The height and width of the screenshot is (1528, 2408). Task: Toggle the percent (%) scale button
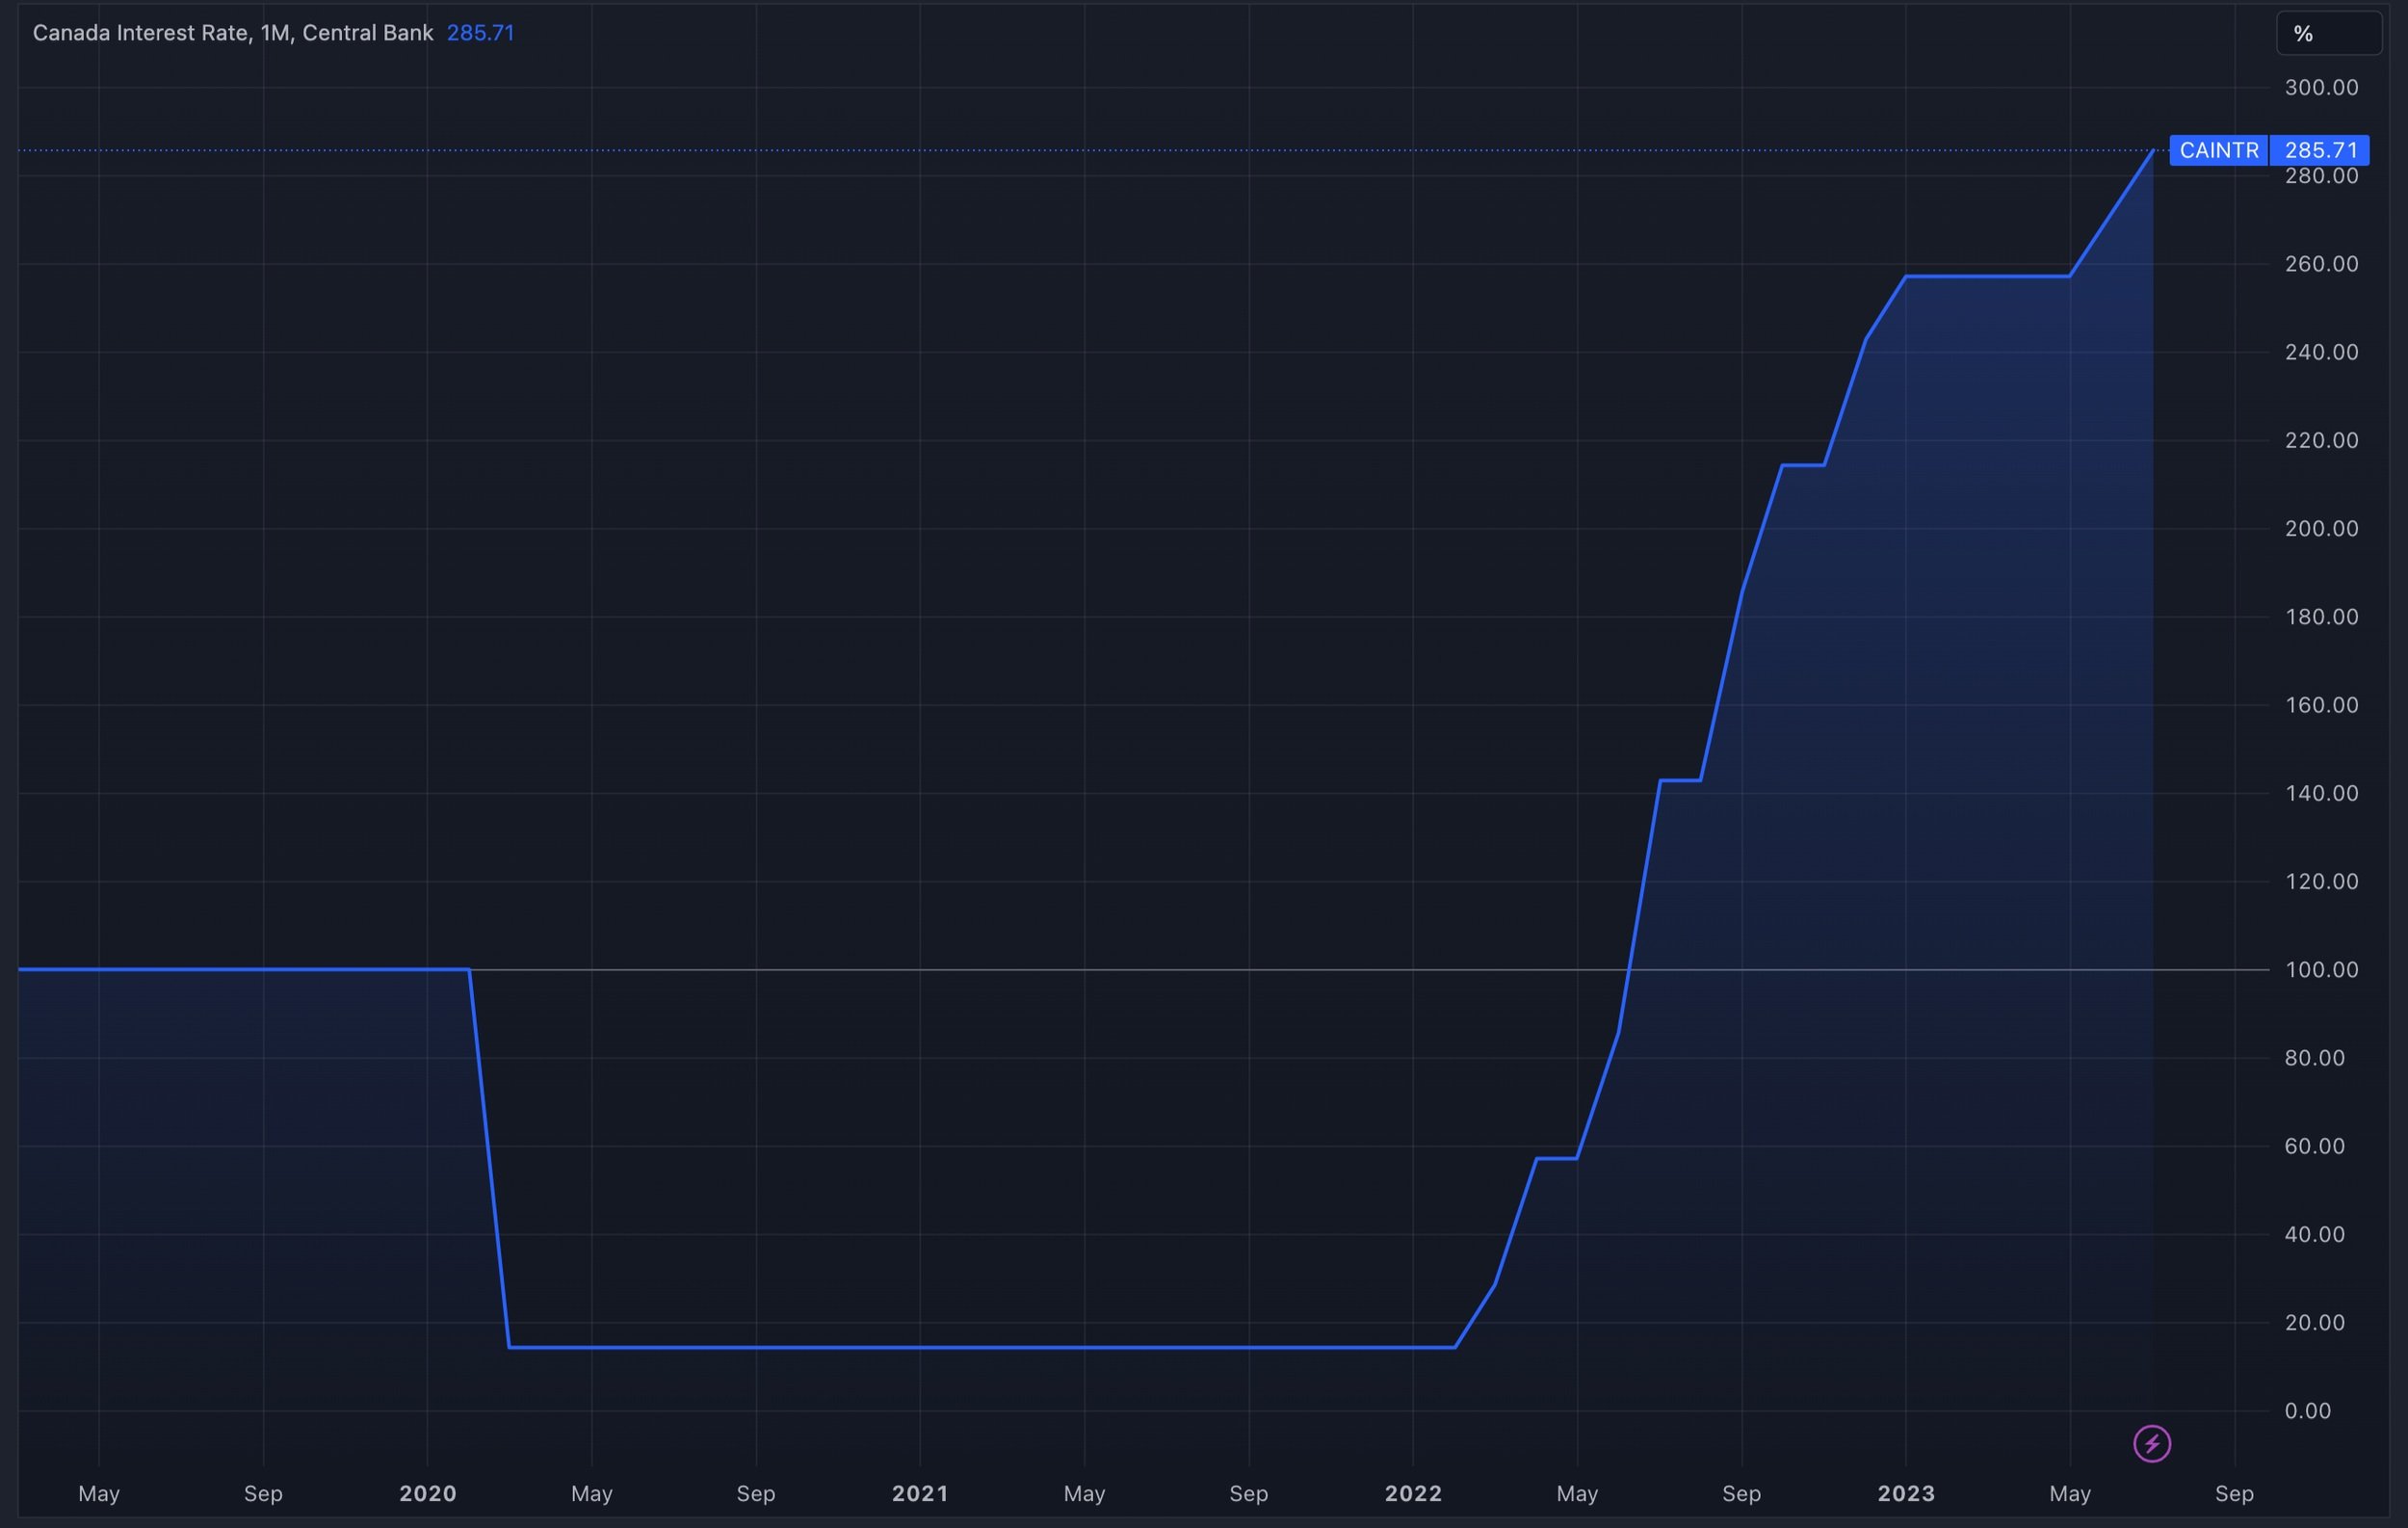tap(2329, 33)
